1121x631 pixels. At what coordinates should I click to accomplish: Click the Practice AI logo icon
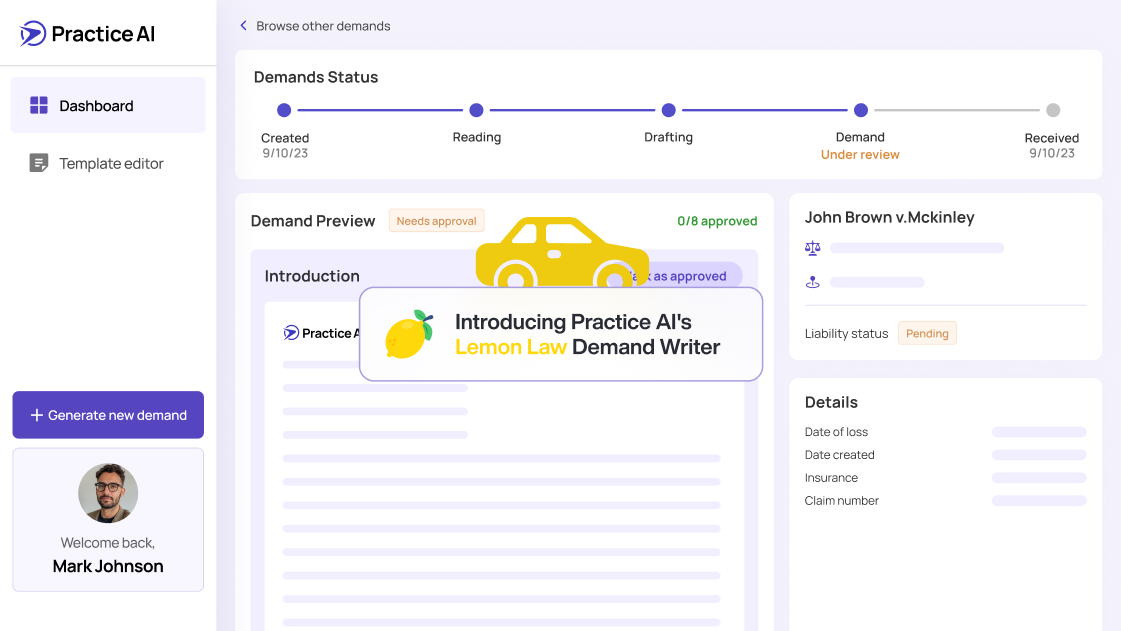[33, 34]
